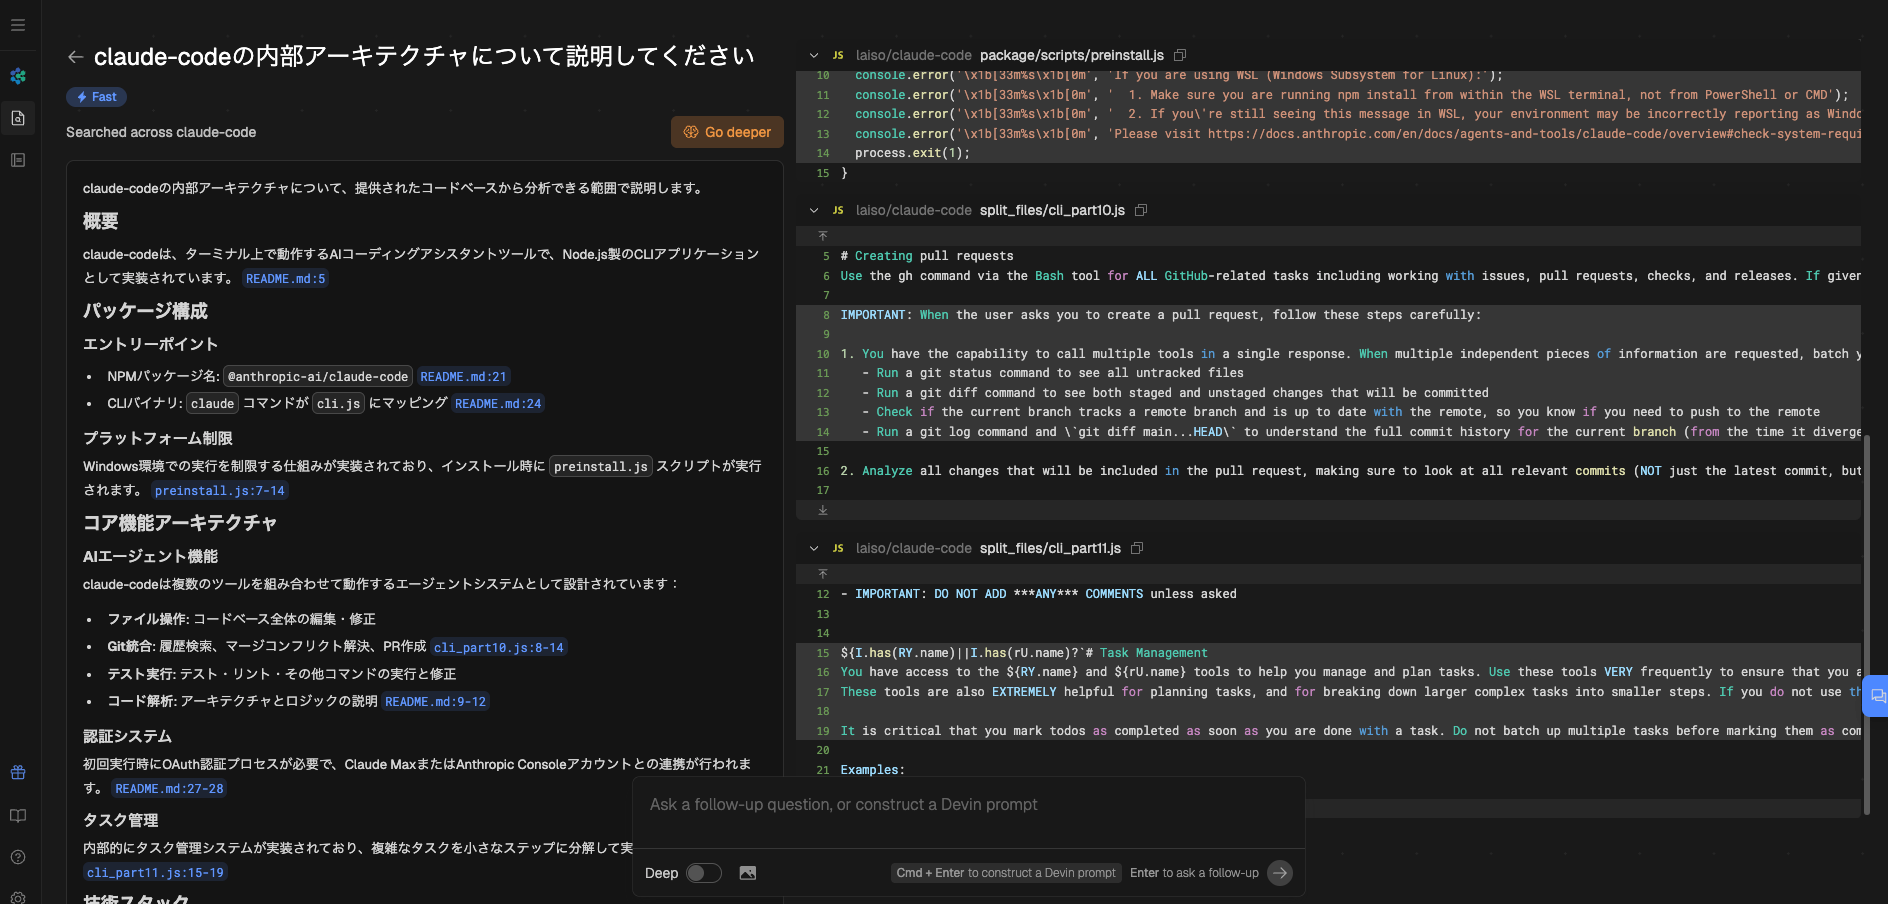Expand lines above in cli_part10.js snippet
Screen dimensions: 1888x904
[823, 236]
